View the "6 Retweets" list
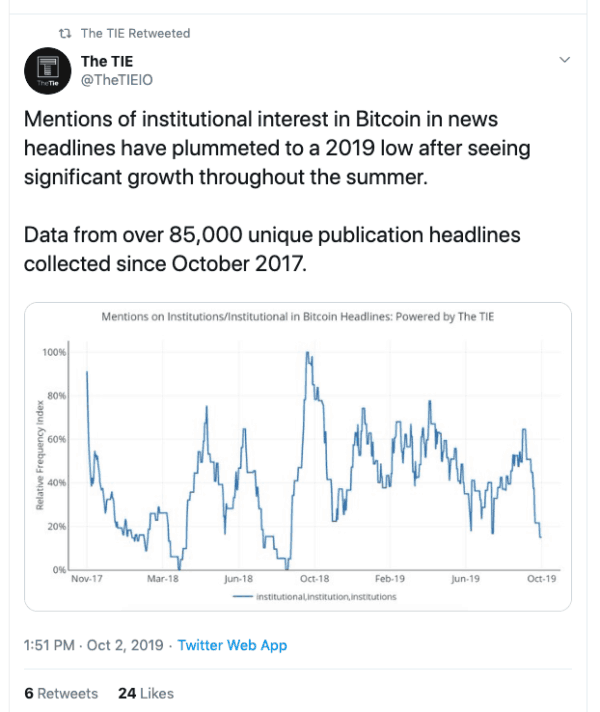 click(61, 693)
